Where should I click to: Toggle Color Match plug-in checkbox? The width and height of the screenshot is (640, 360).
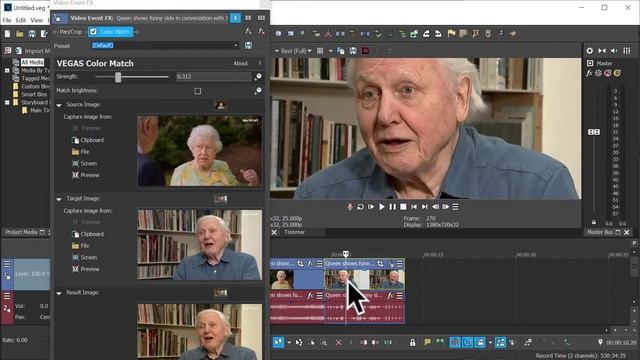tap(93, 31)
